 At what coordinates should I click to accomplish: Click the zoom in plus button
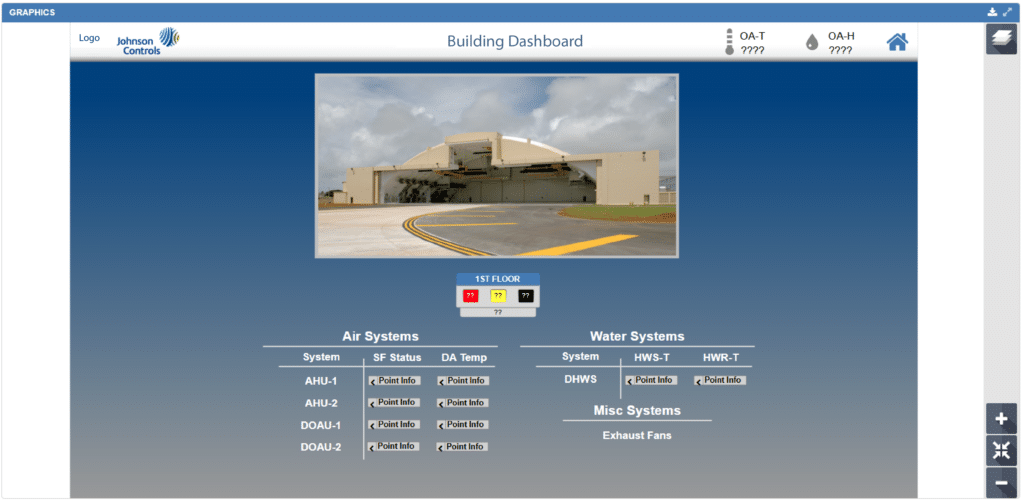pyautogui.click(x=1001, y=419)
